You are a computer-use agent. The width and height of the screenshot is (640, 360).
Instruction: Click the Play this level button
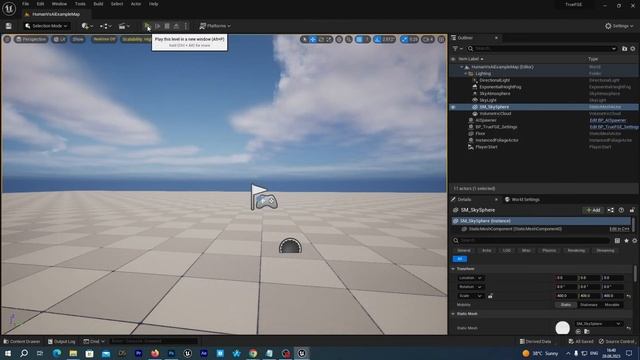[147, 26]
